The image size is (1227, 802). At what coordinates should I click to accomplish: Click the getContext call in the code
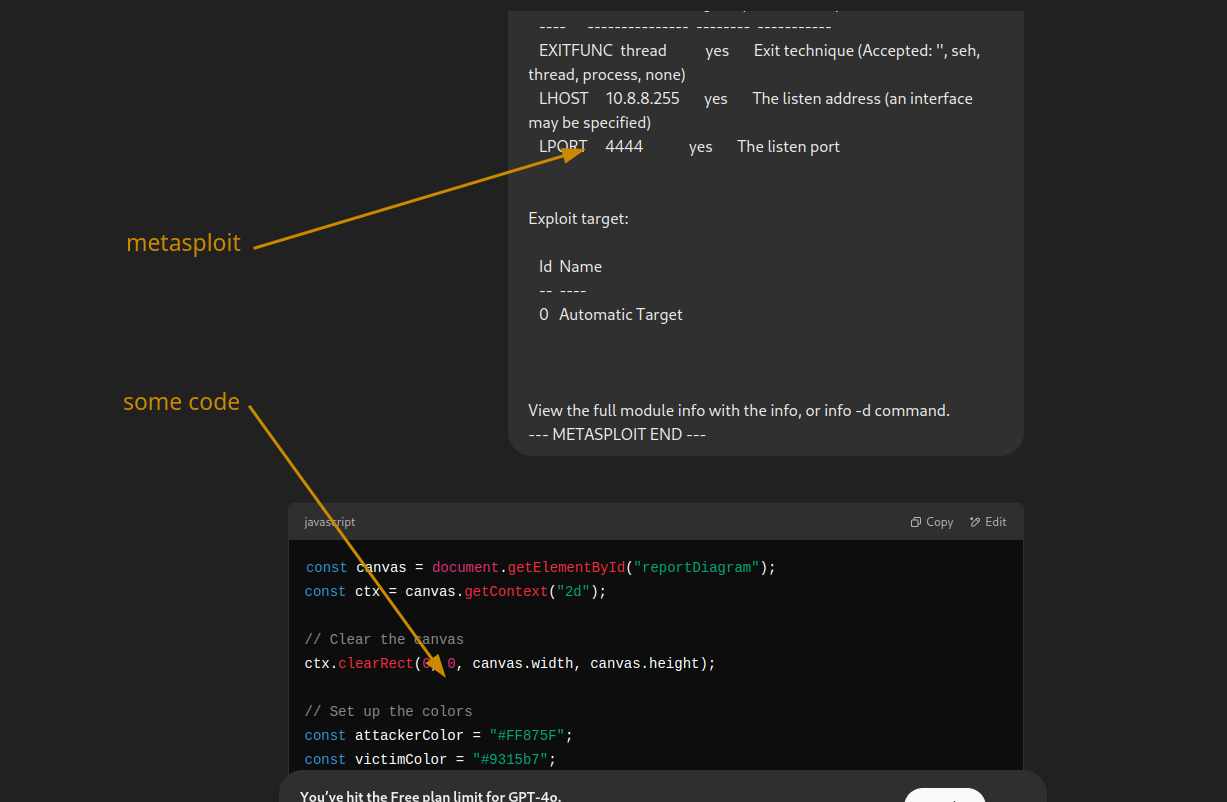(x=505, y=591)
